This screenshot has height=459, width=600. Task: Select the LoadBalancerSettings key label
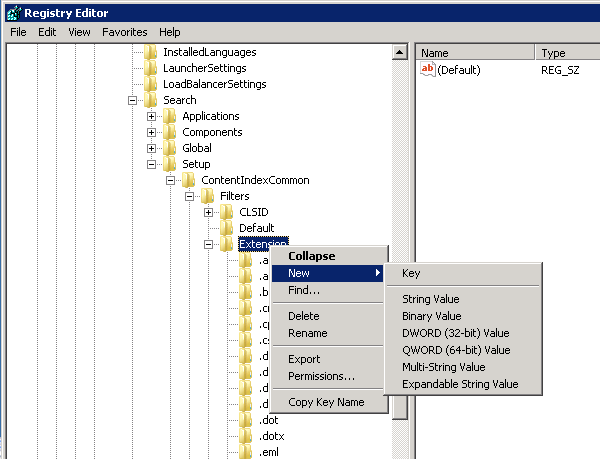215,84
